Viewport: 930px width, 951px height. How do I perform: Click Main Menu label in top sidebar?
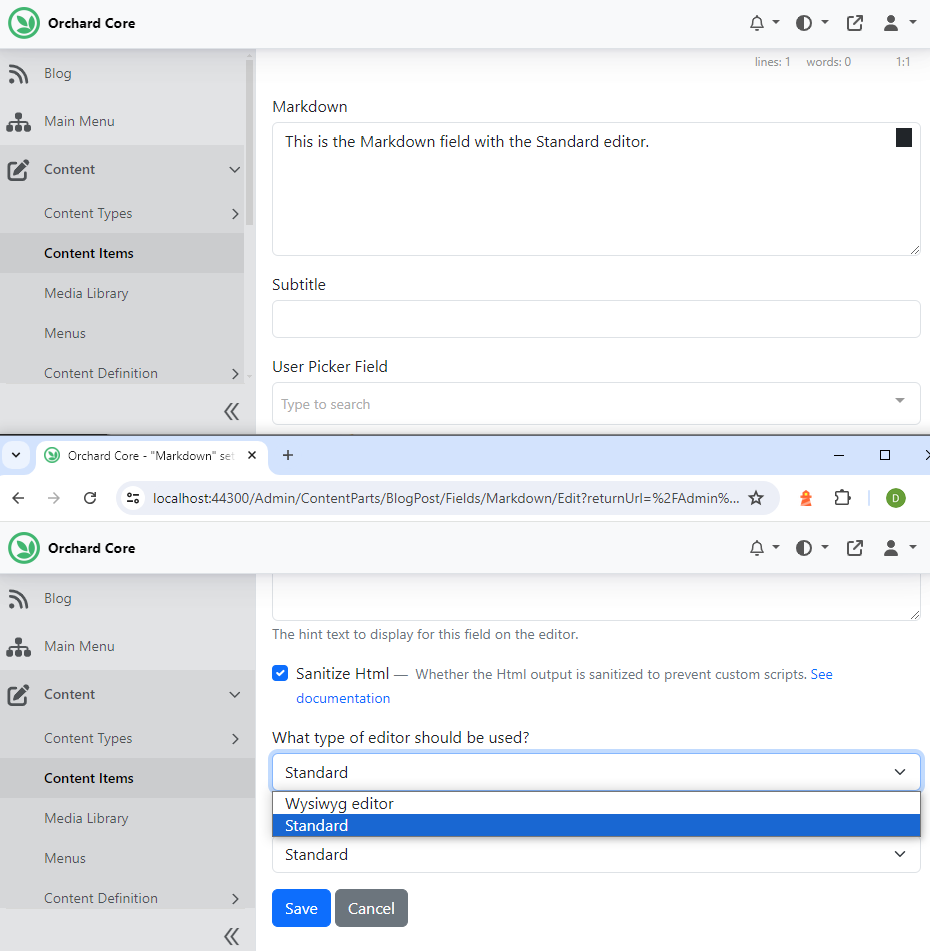79,121
